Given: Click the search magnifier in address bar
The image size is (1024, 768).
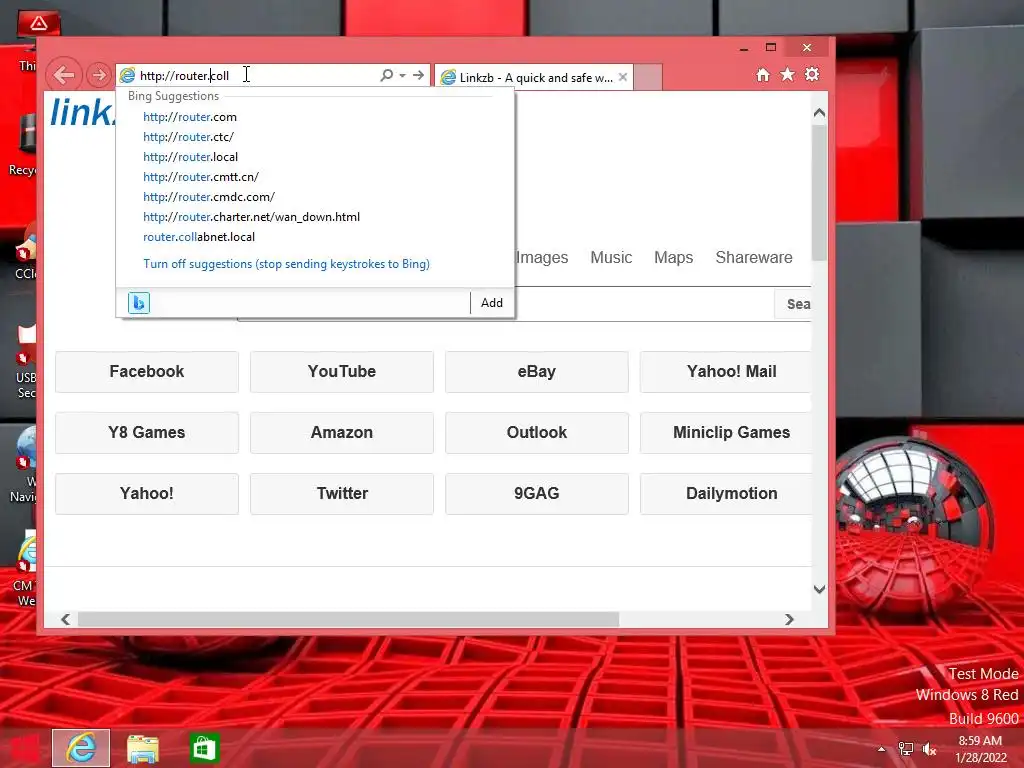Looking at the screenshot, I should click(x=387, y=75).
